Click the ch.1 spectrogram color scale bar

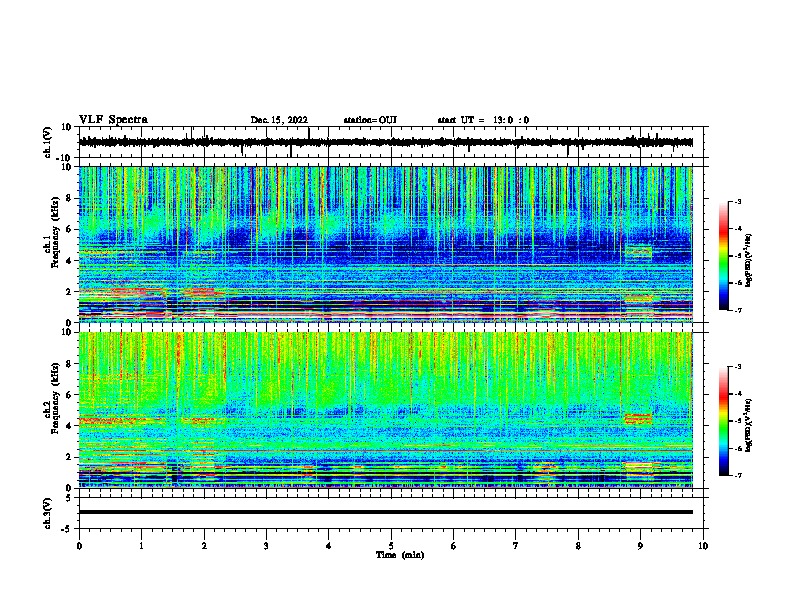pos(724,256)
